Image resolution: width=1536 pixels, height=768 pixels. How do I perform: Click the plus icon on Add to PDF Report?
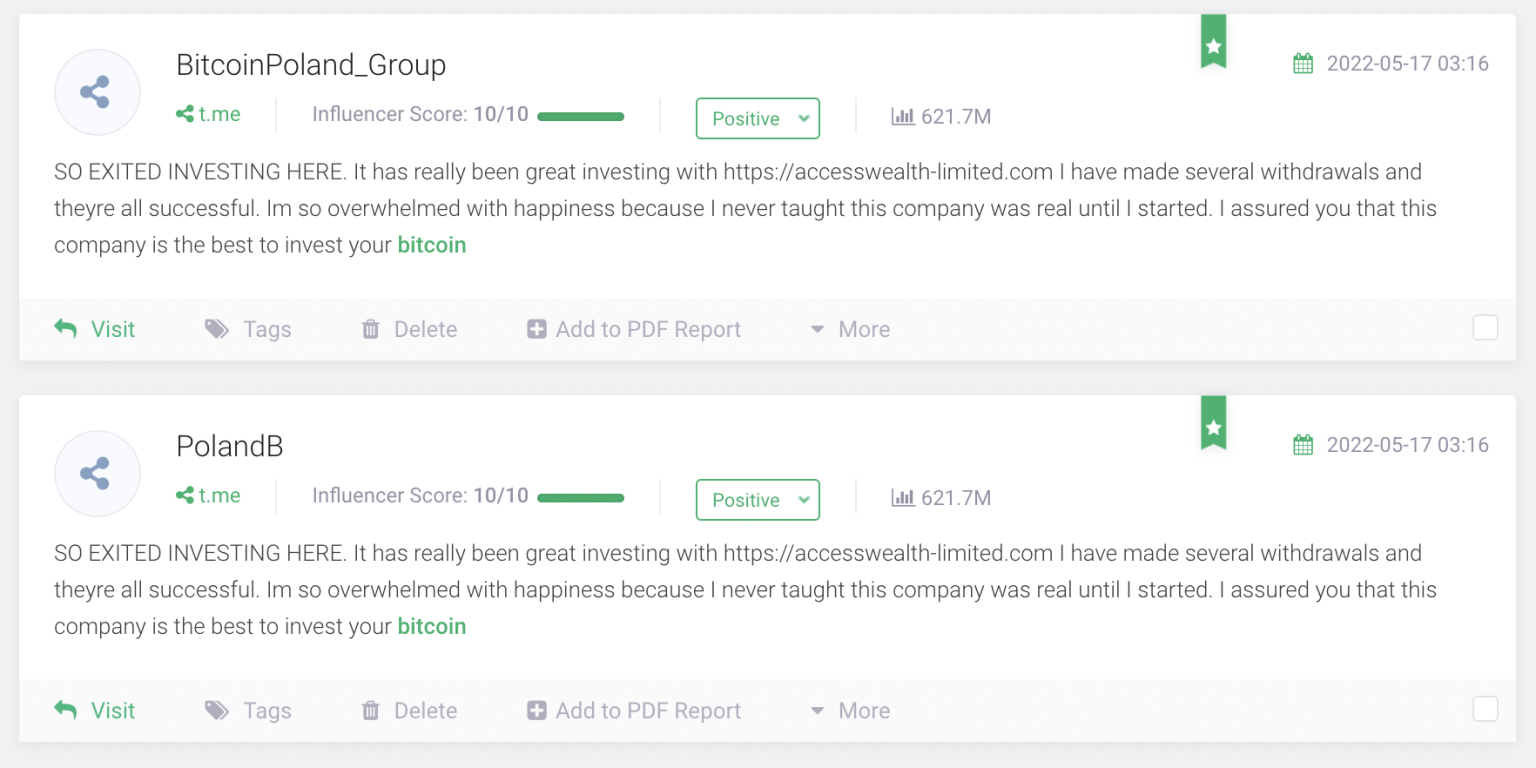tap(536, 328)
